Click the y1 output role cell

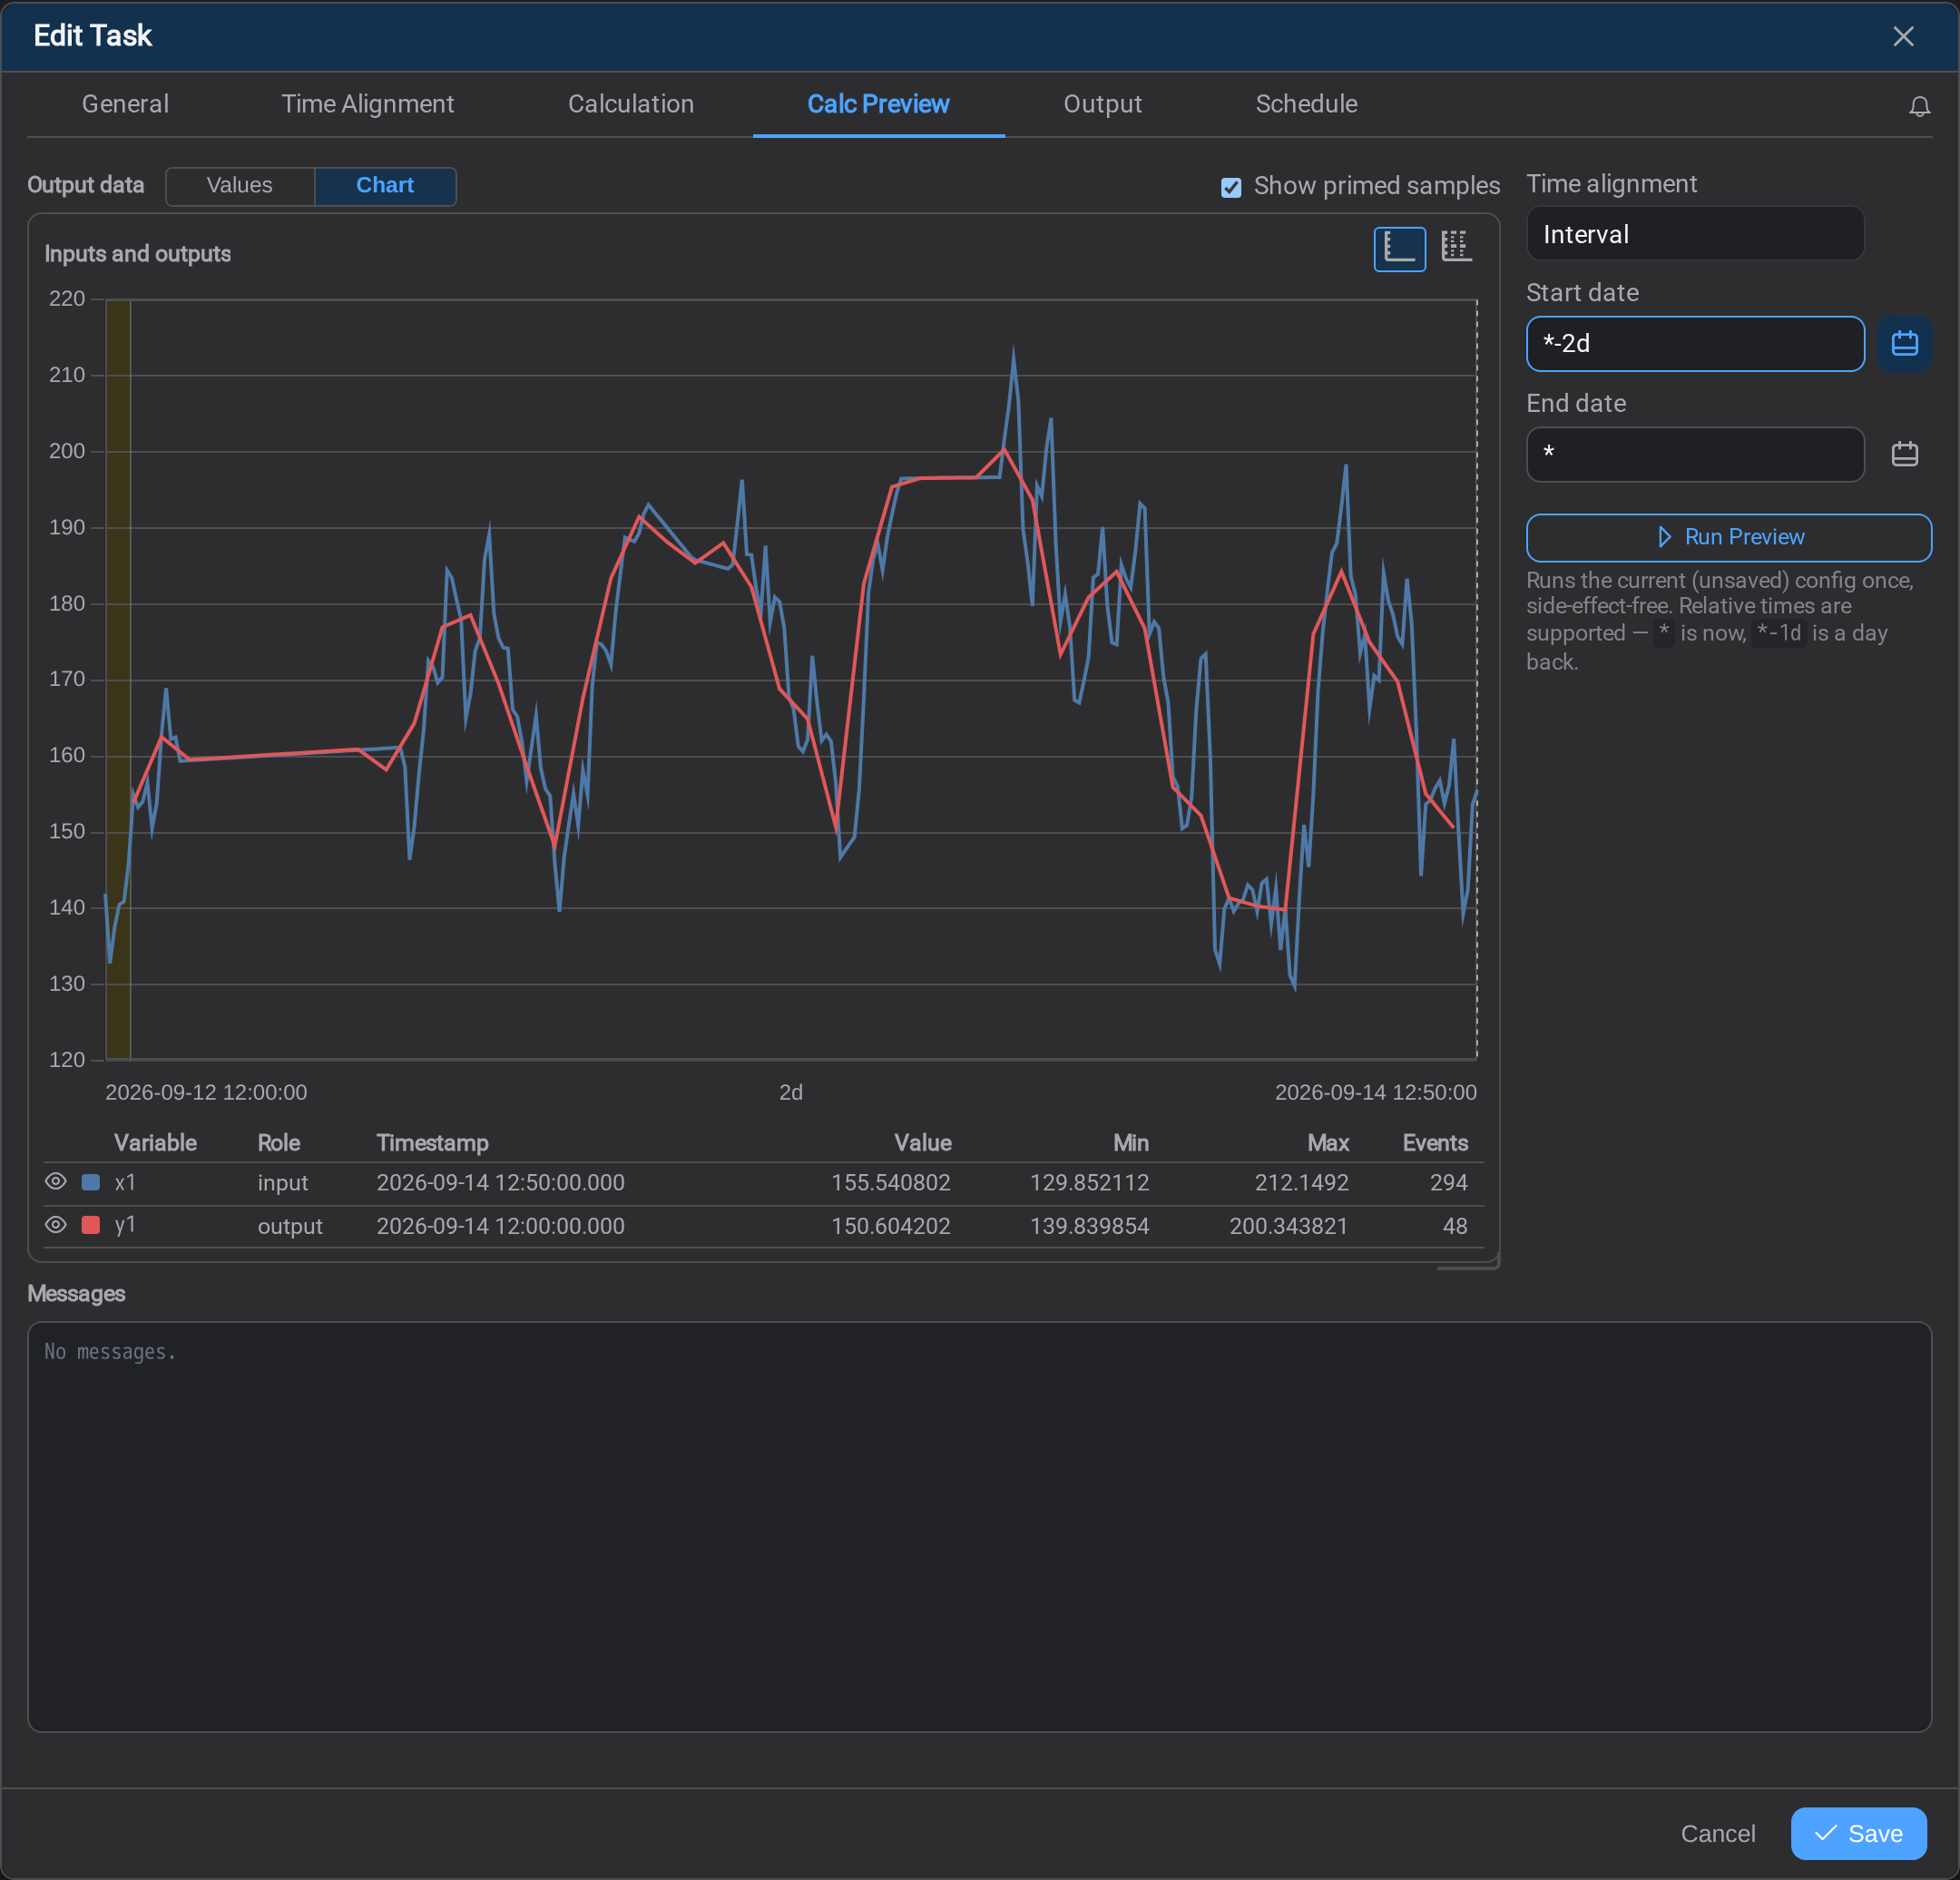coord(290,1226)
